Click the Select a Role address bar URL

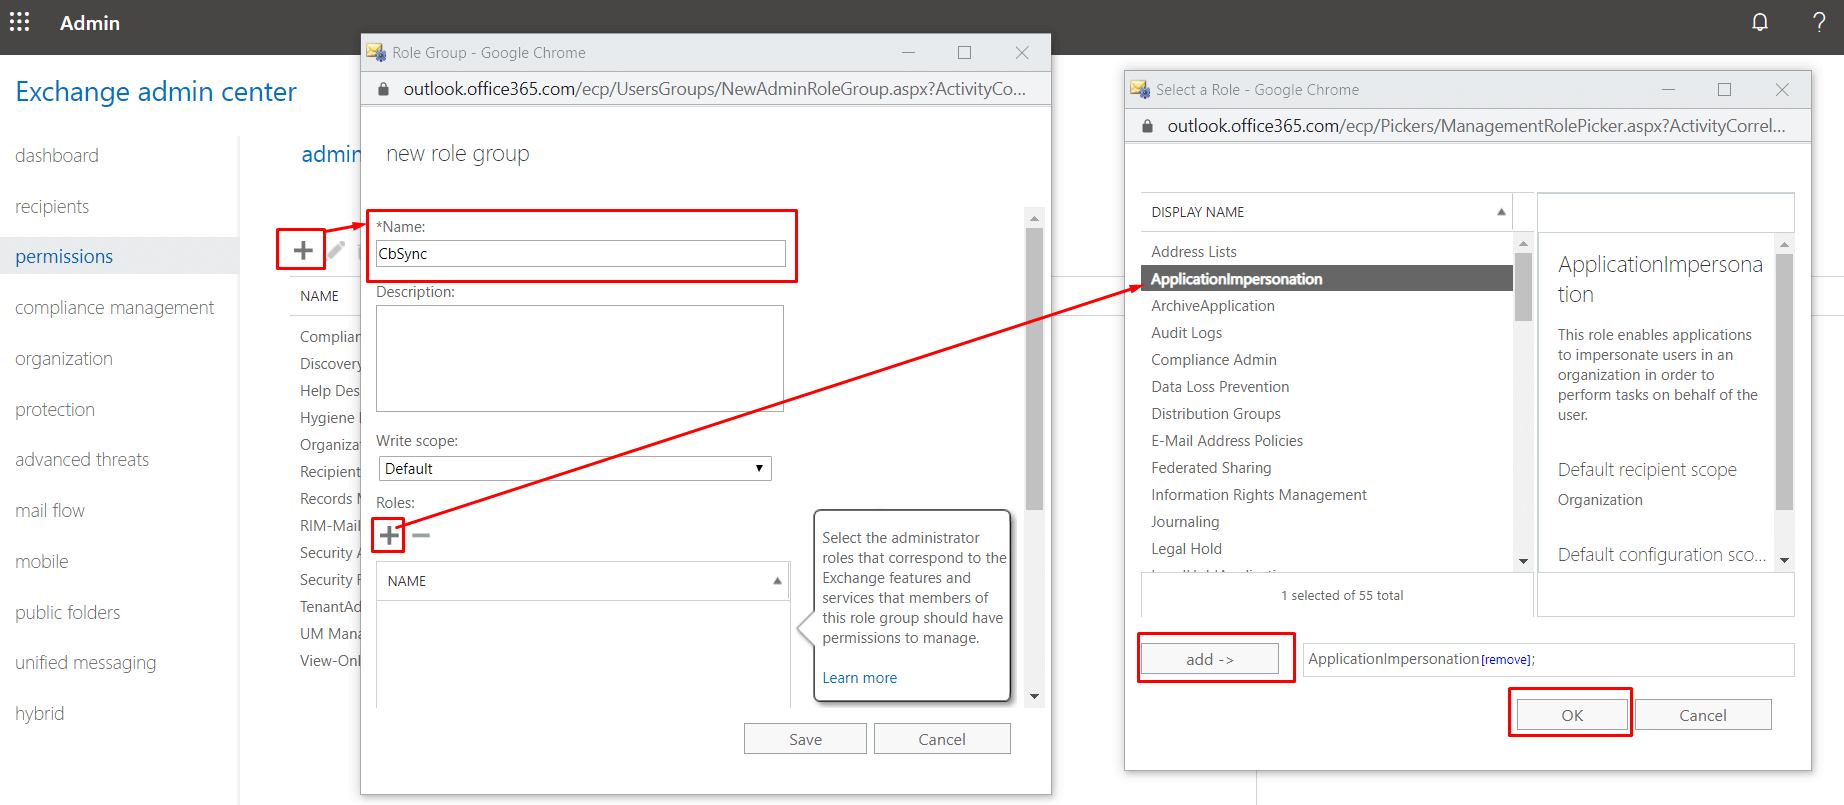point(1476,126)
